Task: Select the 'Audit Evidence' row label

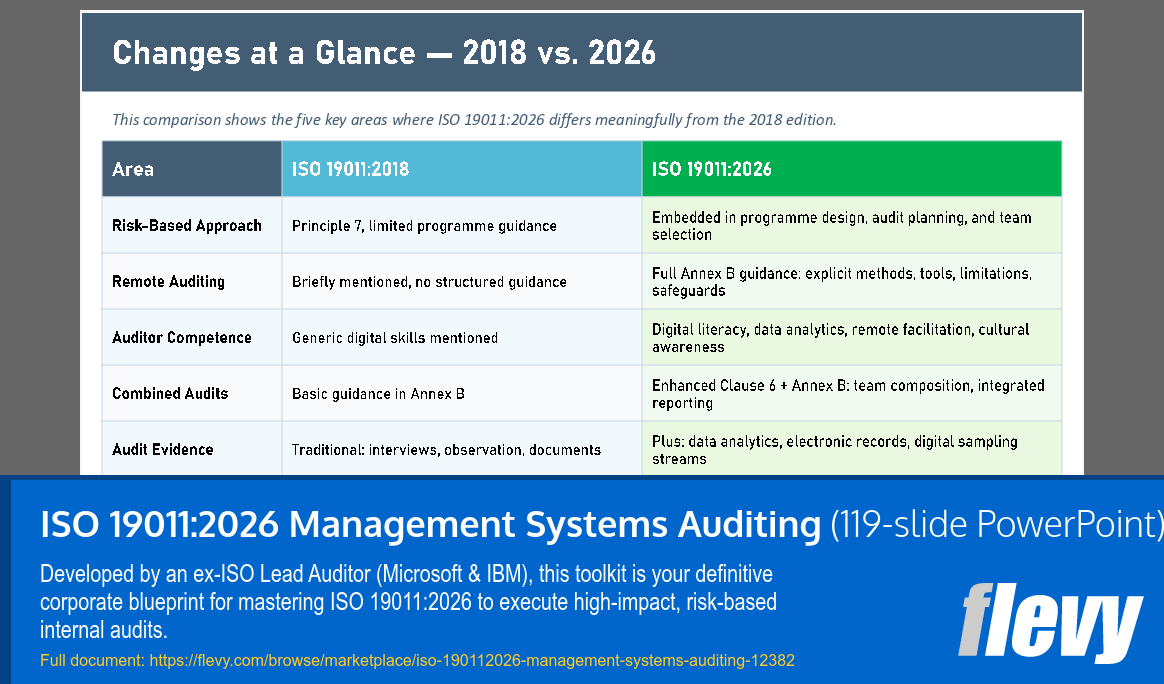Action: (x=163, y=449)
